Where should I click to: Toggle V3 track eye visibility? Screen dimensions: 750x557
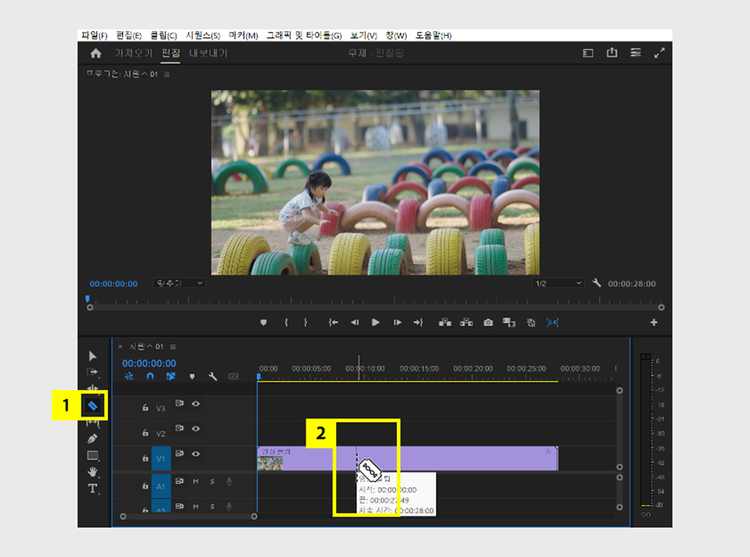[x=196, y=404]
